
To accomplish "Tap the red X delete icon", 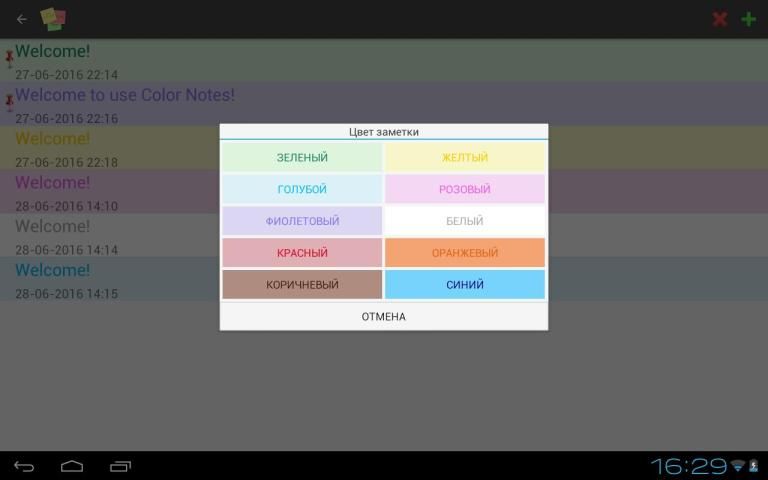I will 719,19.
